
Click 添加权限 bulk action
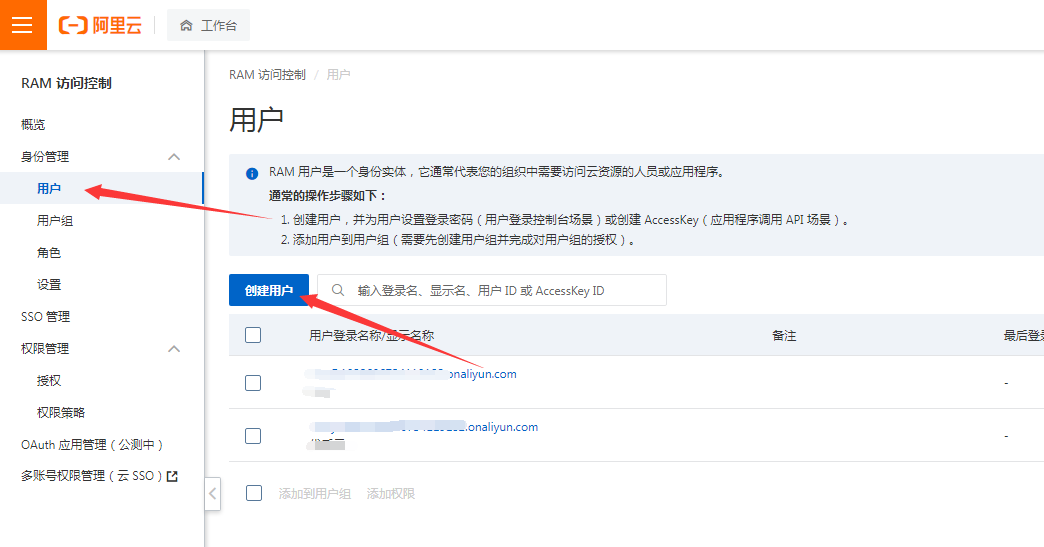click(391, 493)
